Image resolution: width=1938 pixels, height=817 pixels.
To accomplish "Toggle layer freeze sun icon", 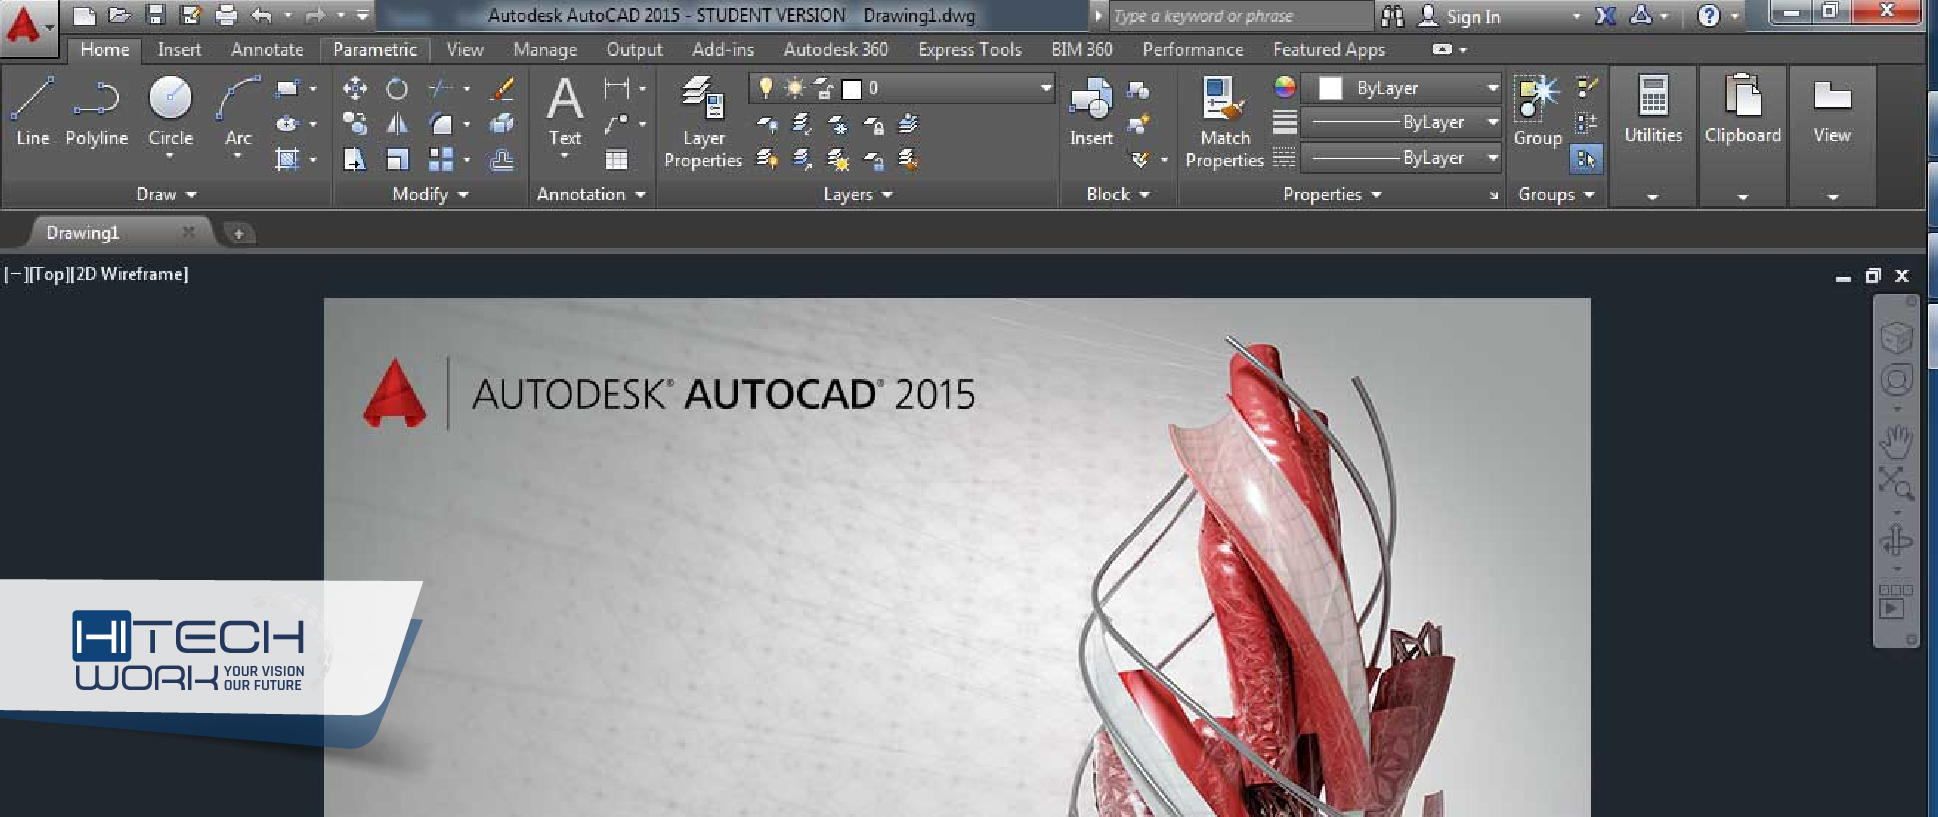I will pos(794,88).
